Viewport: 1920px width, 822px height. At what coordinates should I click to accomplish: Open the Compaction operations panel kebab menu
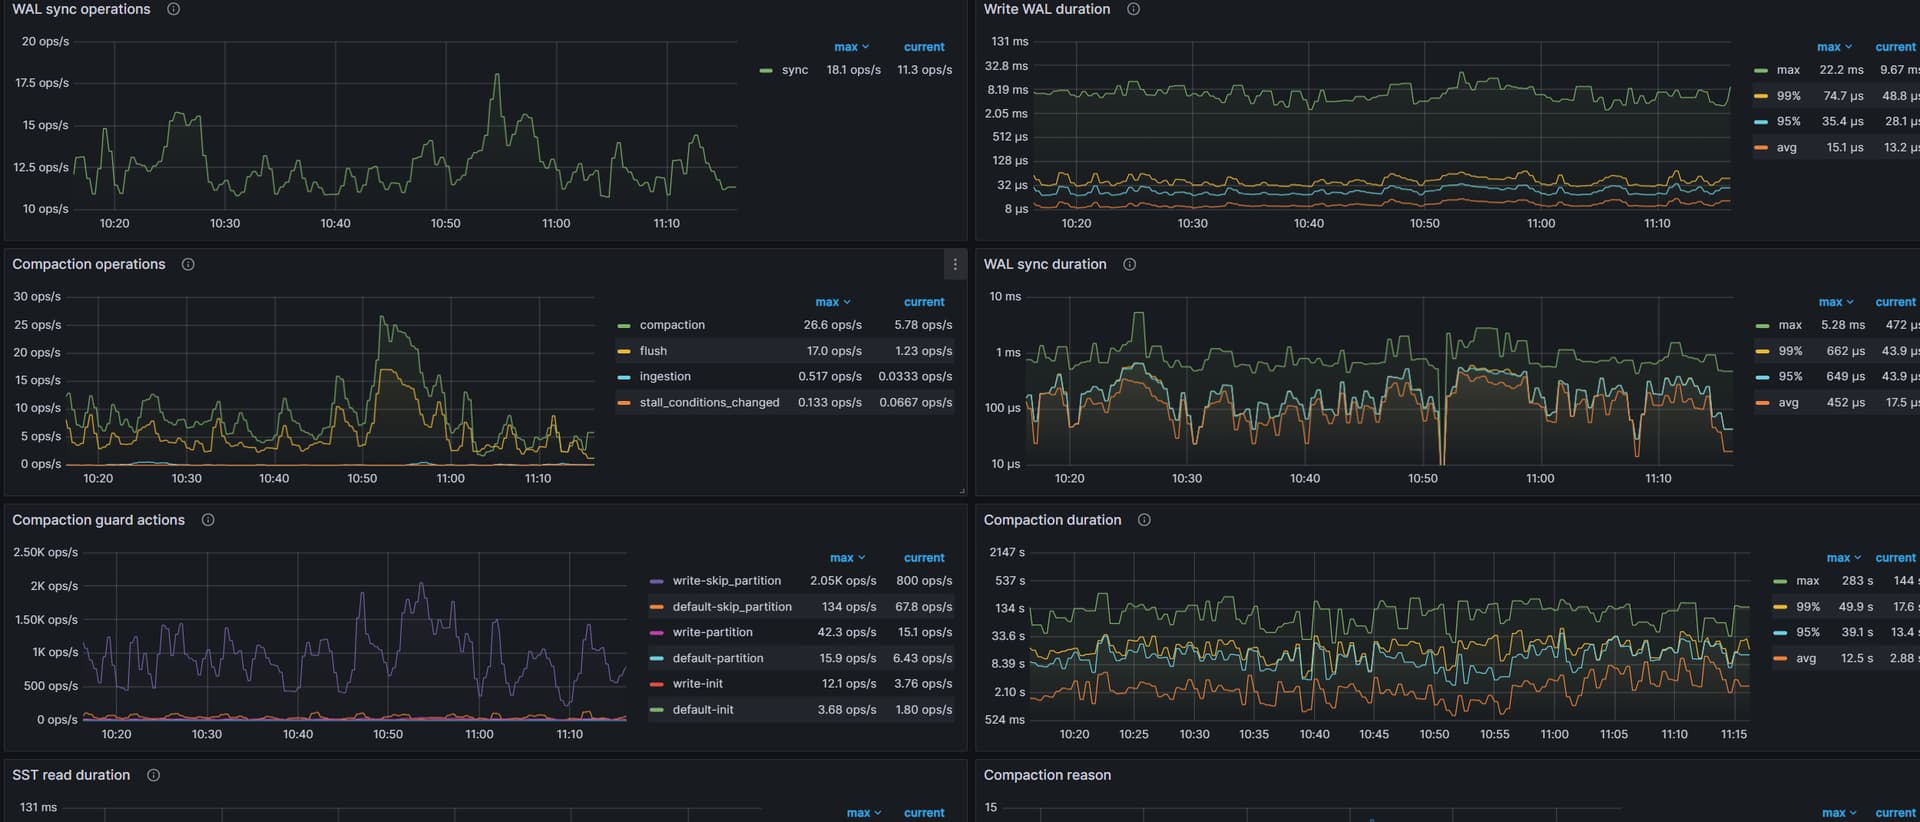tap(955, 265)
